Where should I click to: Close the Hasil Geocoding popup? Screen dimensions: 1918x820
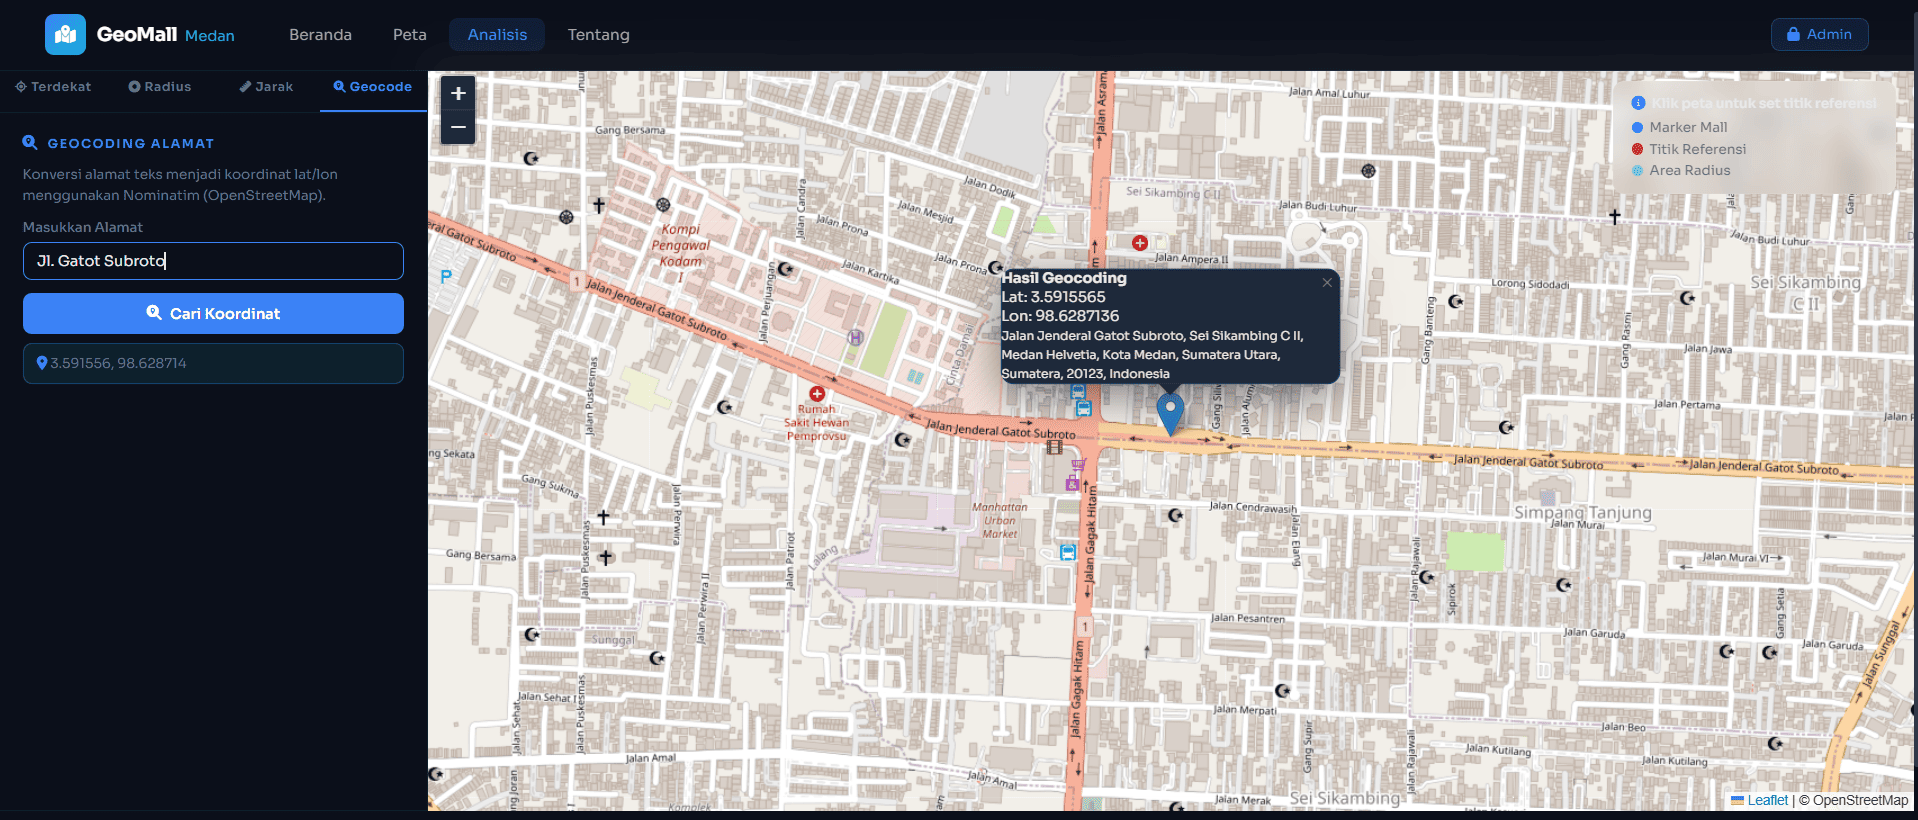click(x=1327, y=283)
